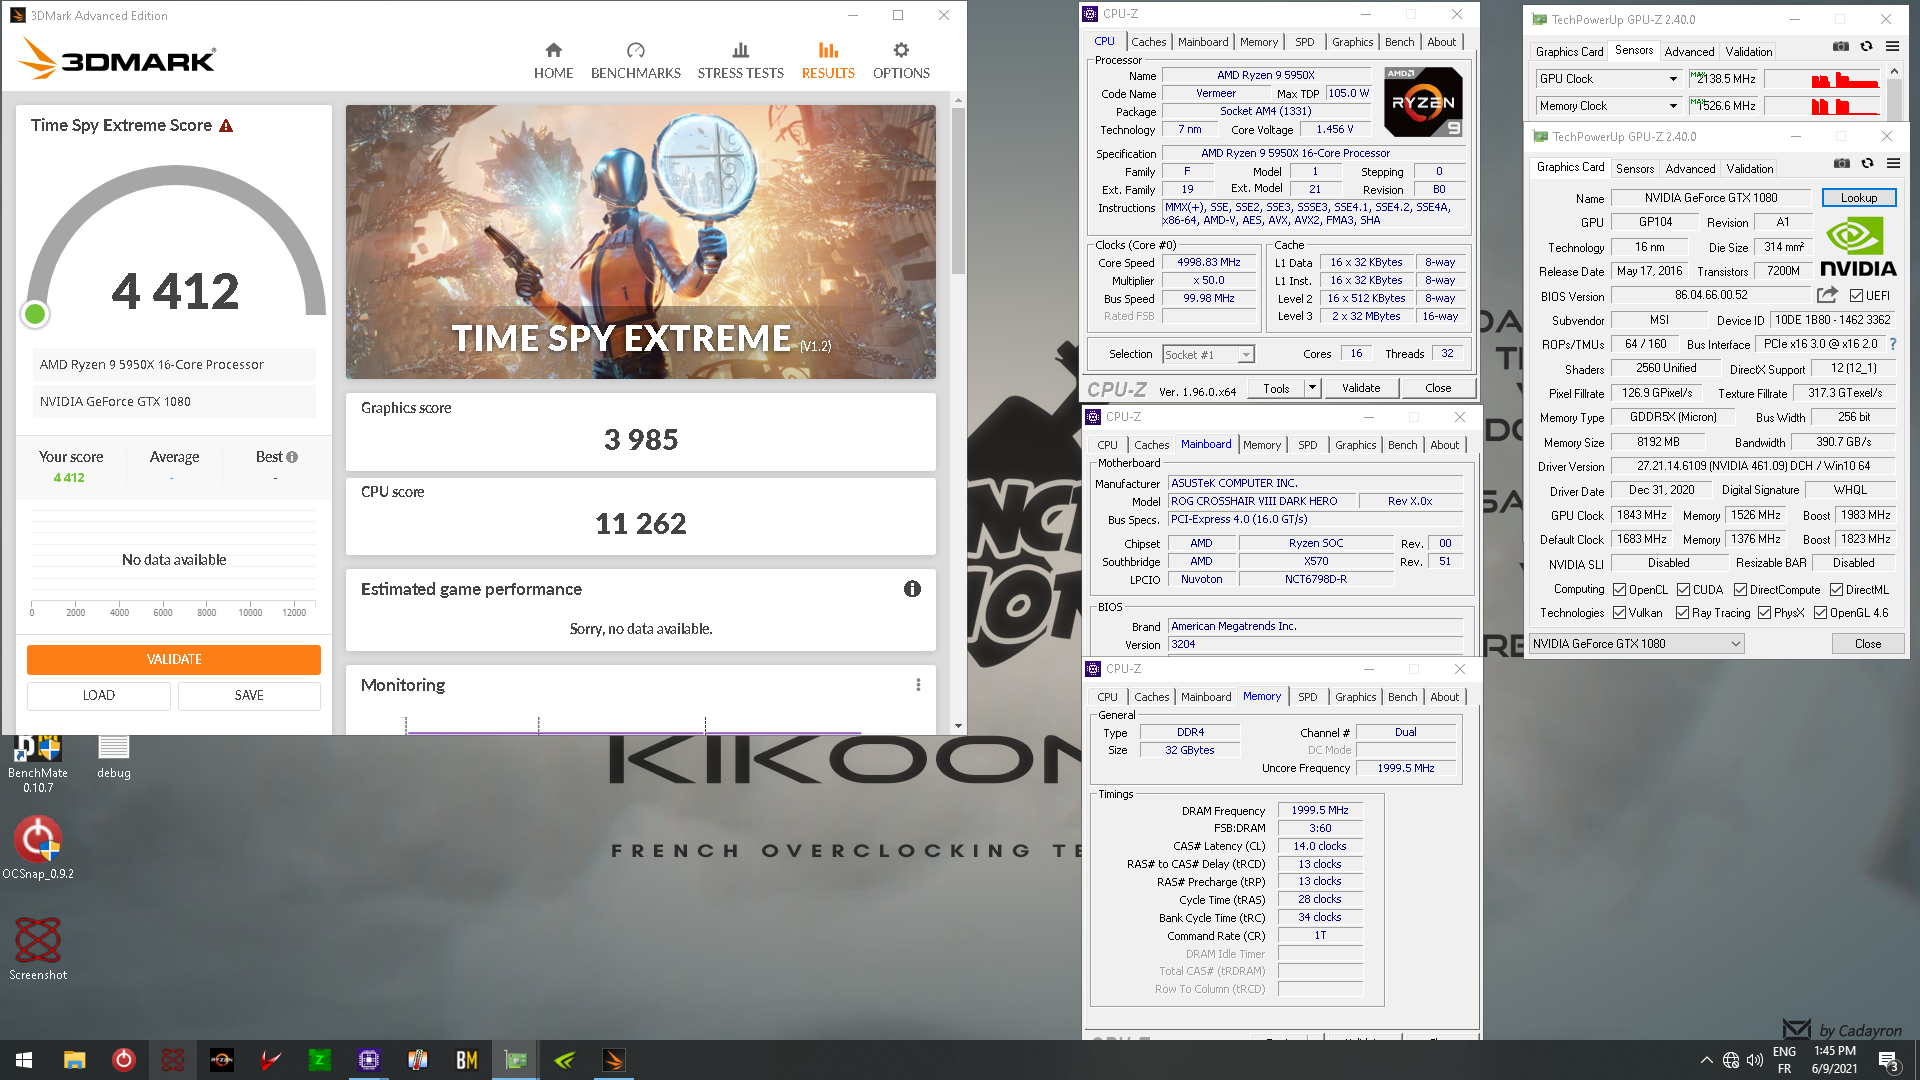Open the 3DMark Stress Tests section
Image resolution: width=1920 pixels, height=1080 pixels.
(x=740, y=61)
